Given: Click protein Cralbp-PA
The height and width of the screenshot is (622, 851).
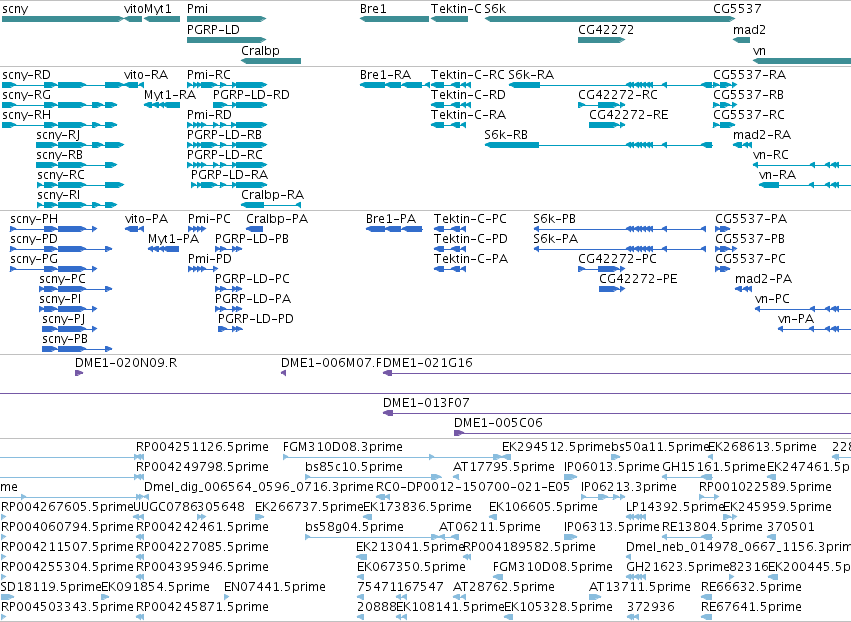Looking at the screenshot, I should [x=277, y=219].
